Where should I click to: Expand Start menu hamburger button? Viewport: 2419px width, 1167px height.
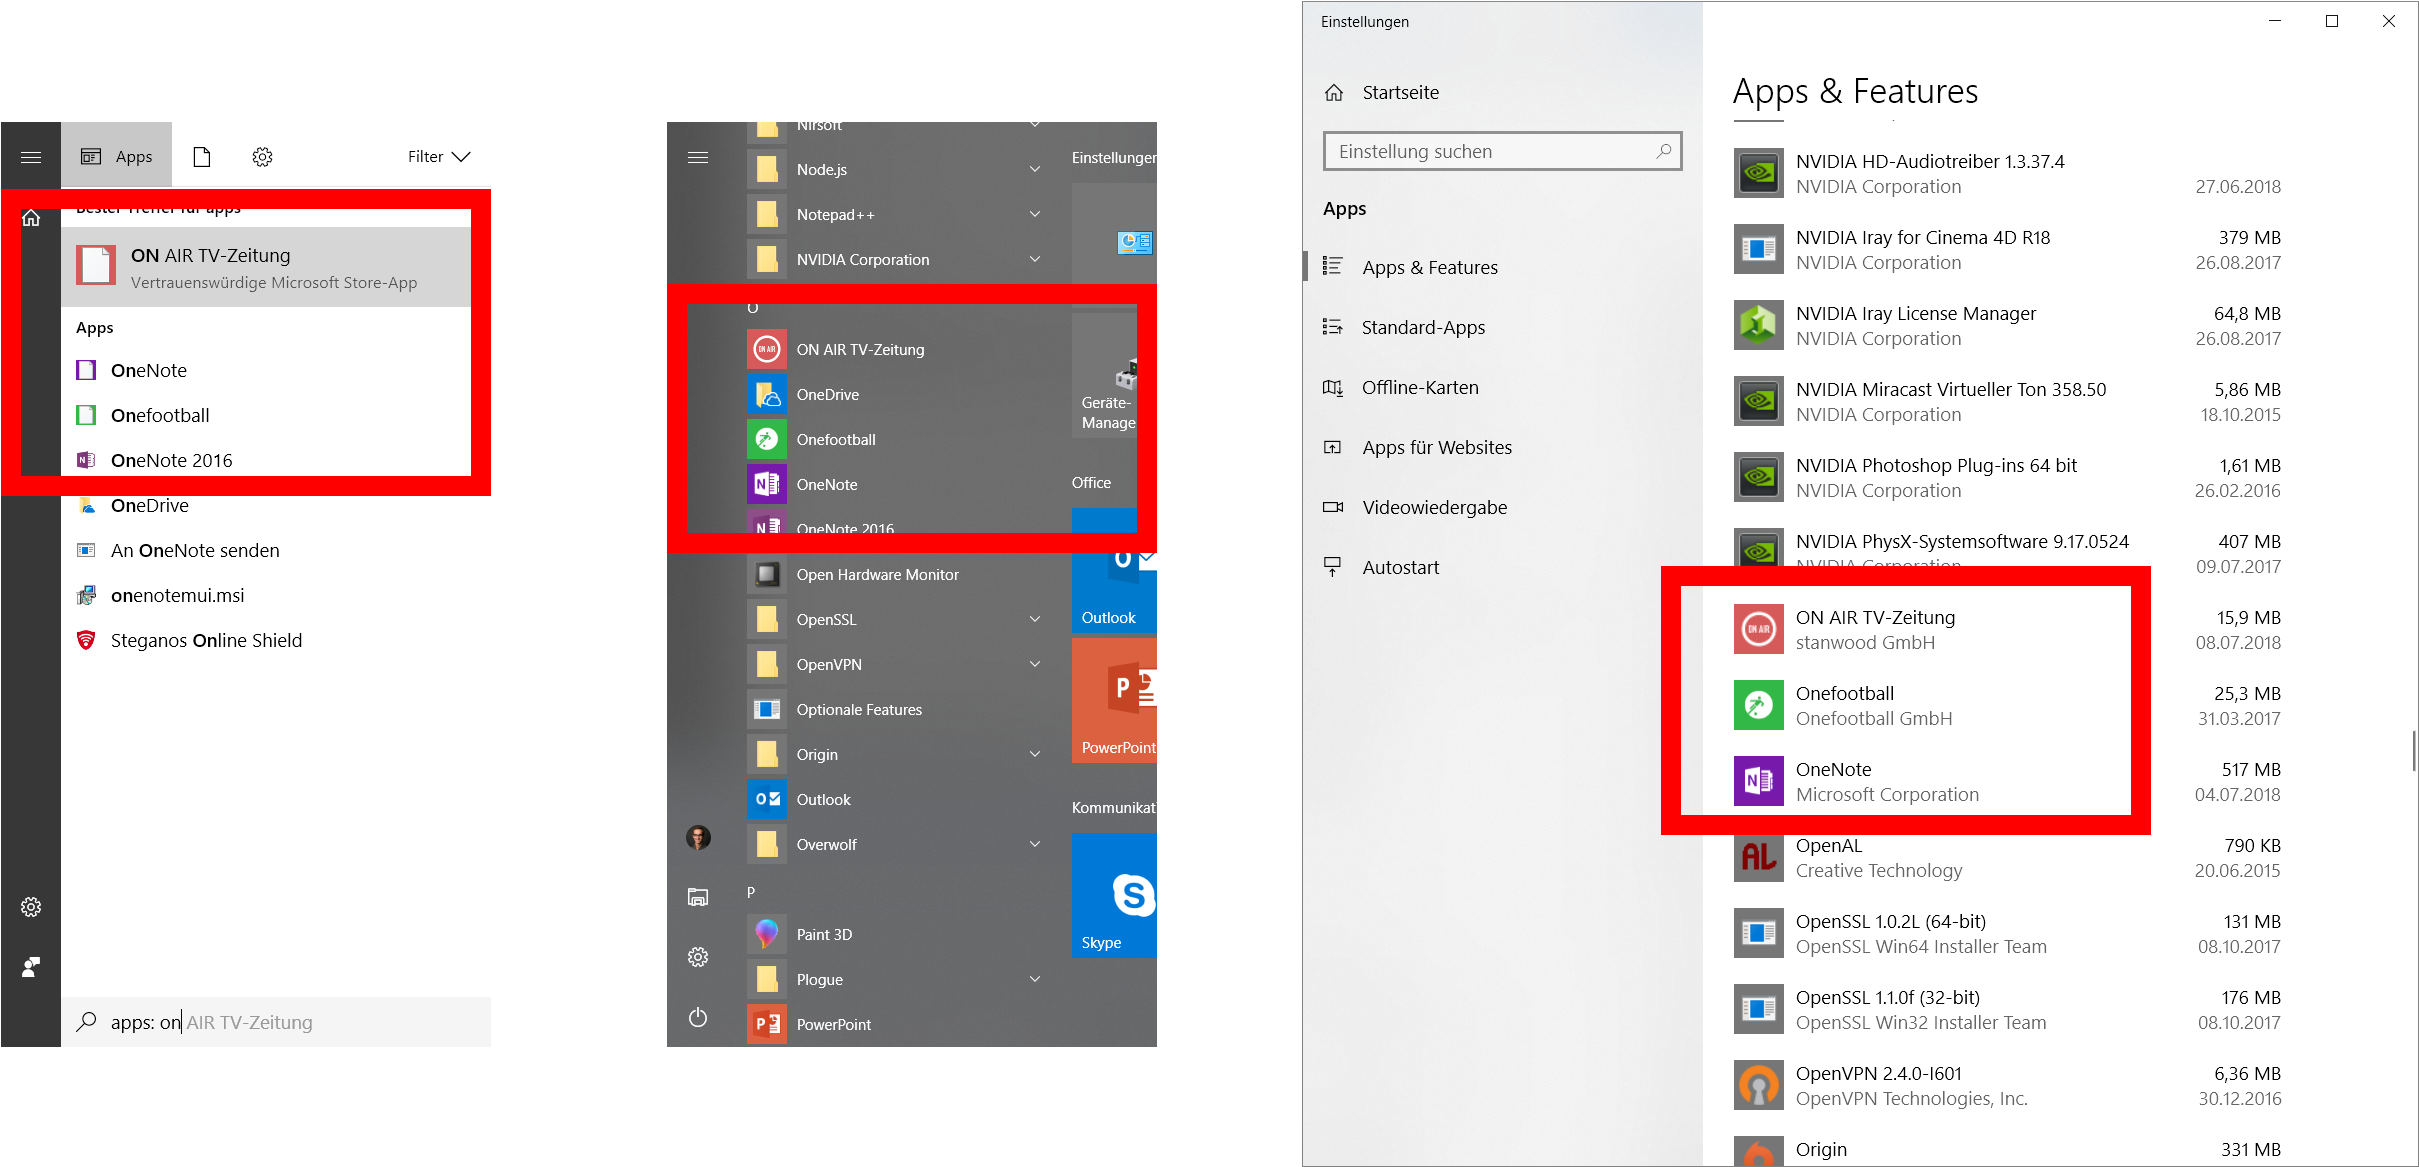point(698,157)
